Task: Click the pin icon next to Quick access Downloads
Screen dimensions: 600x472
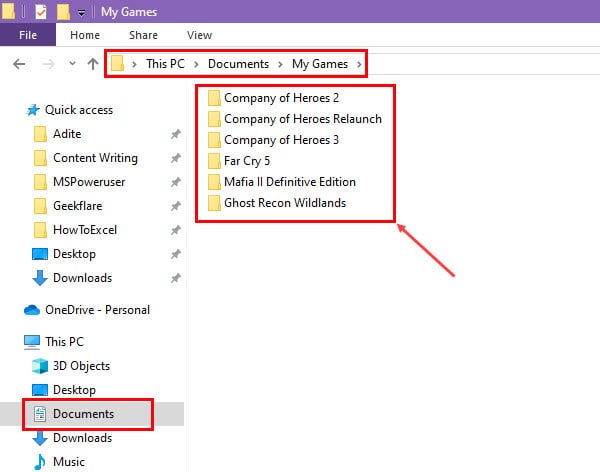Action: (176, 278)
